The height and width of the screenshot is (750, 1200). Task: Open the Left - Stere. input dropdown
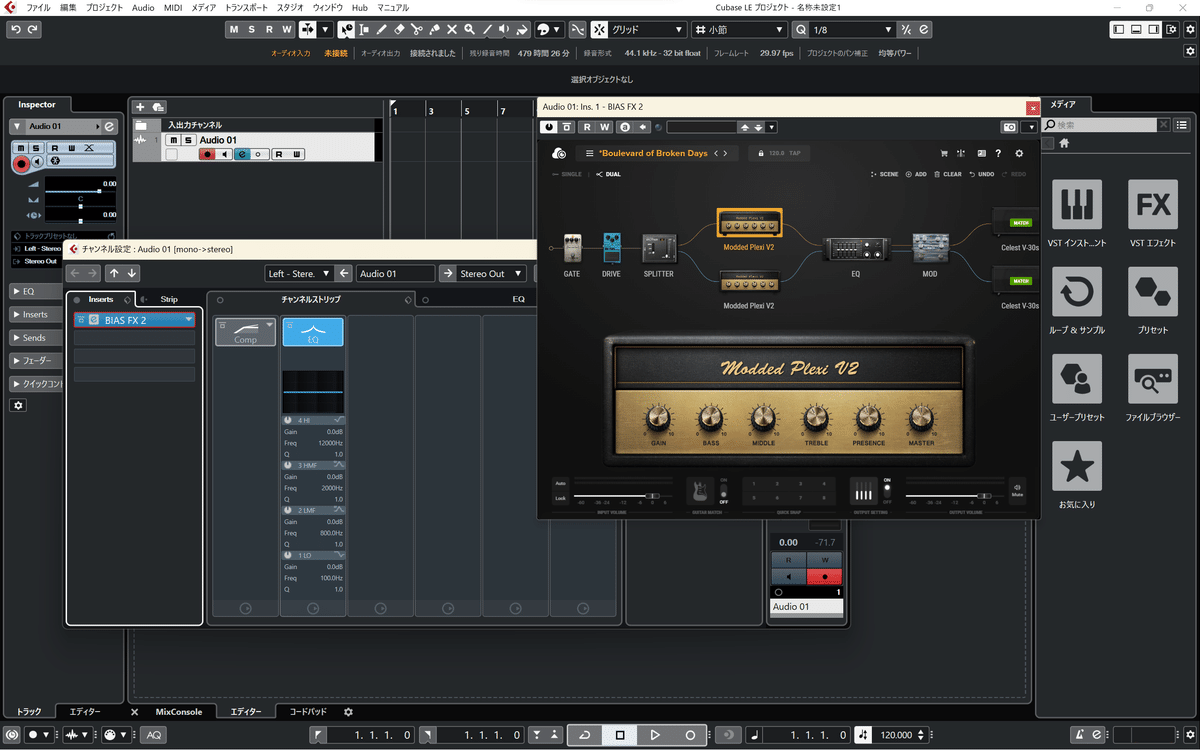coord(299,273)
